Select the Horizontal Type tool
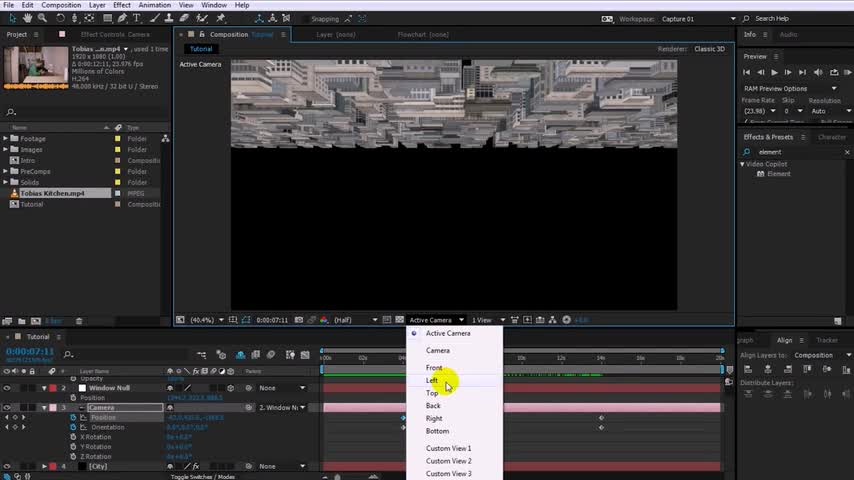Image resolution: width=854 pixels, height=480 pixels. tap(137, 19)
